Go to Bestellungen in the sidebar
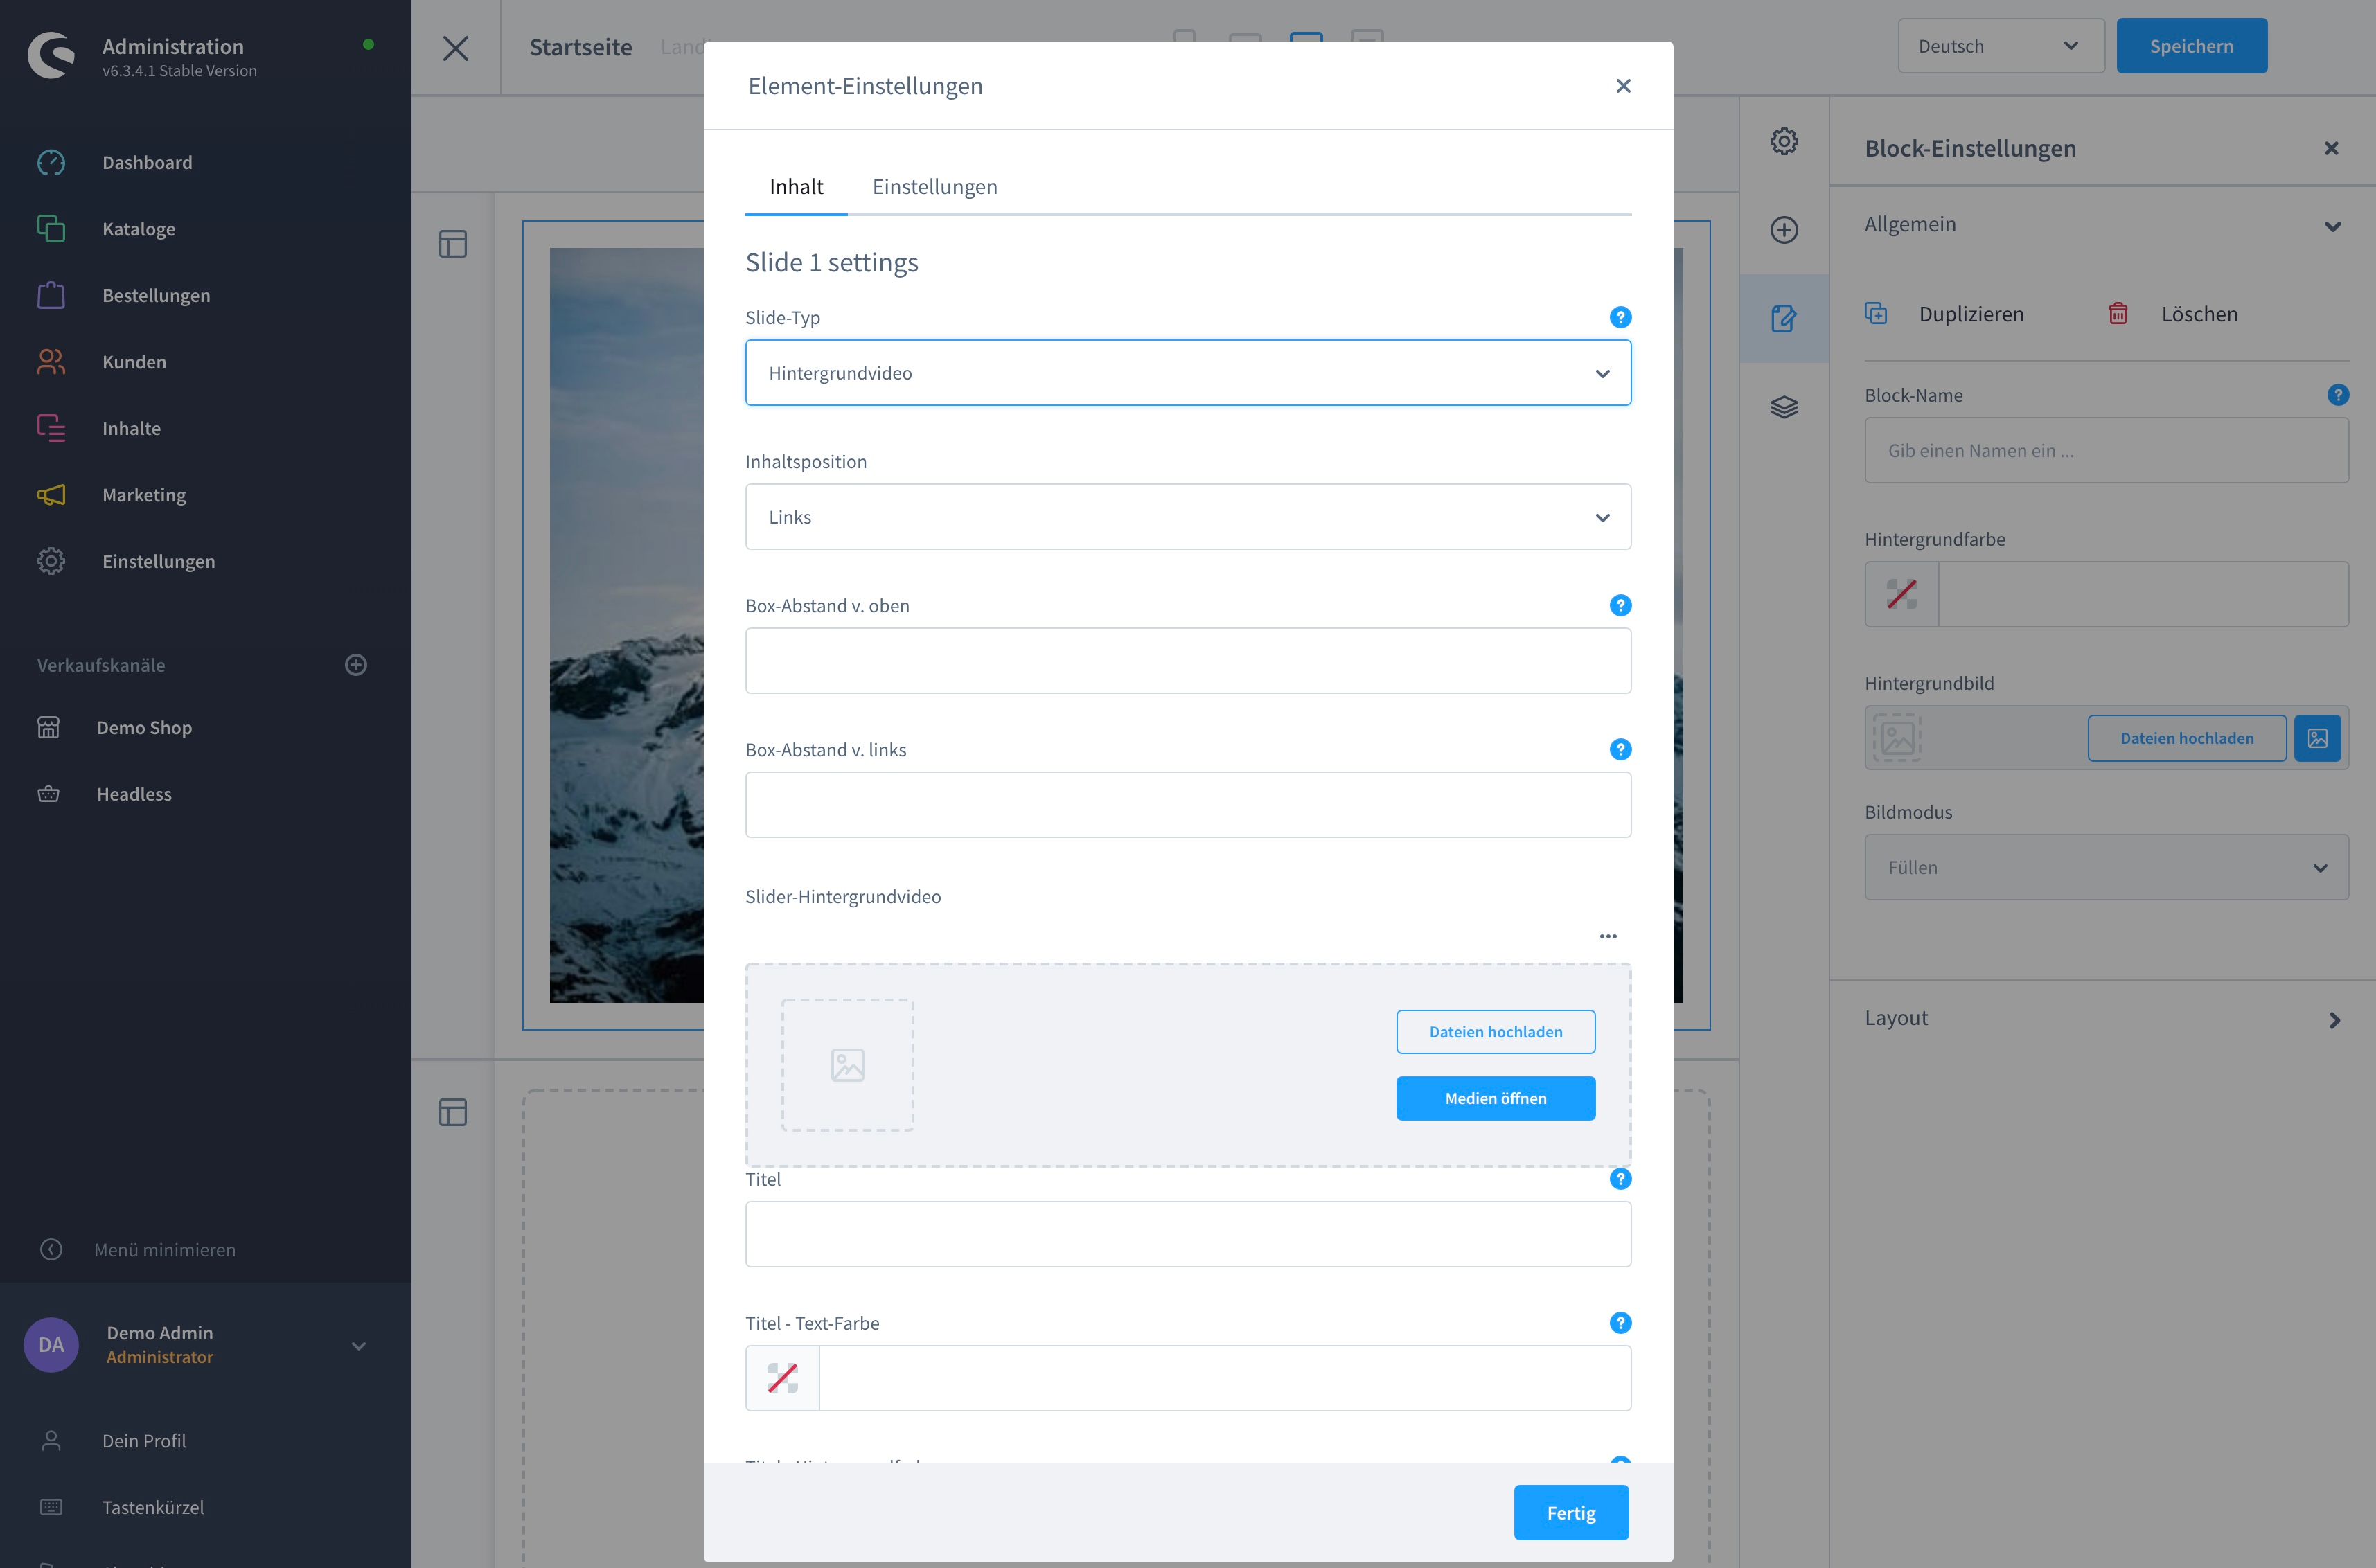 [156, 295]
